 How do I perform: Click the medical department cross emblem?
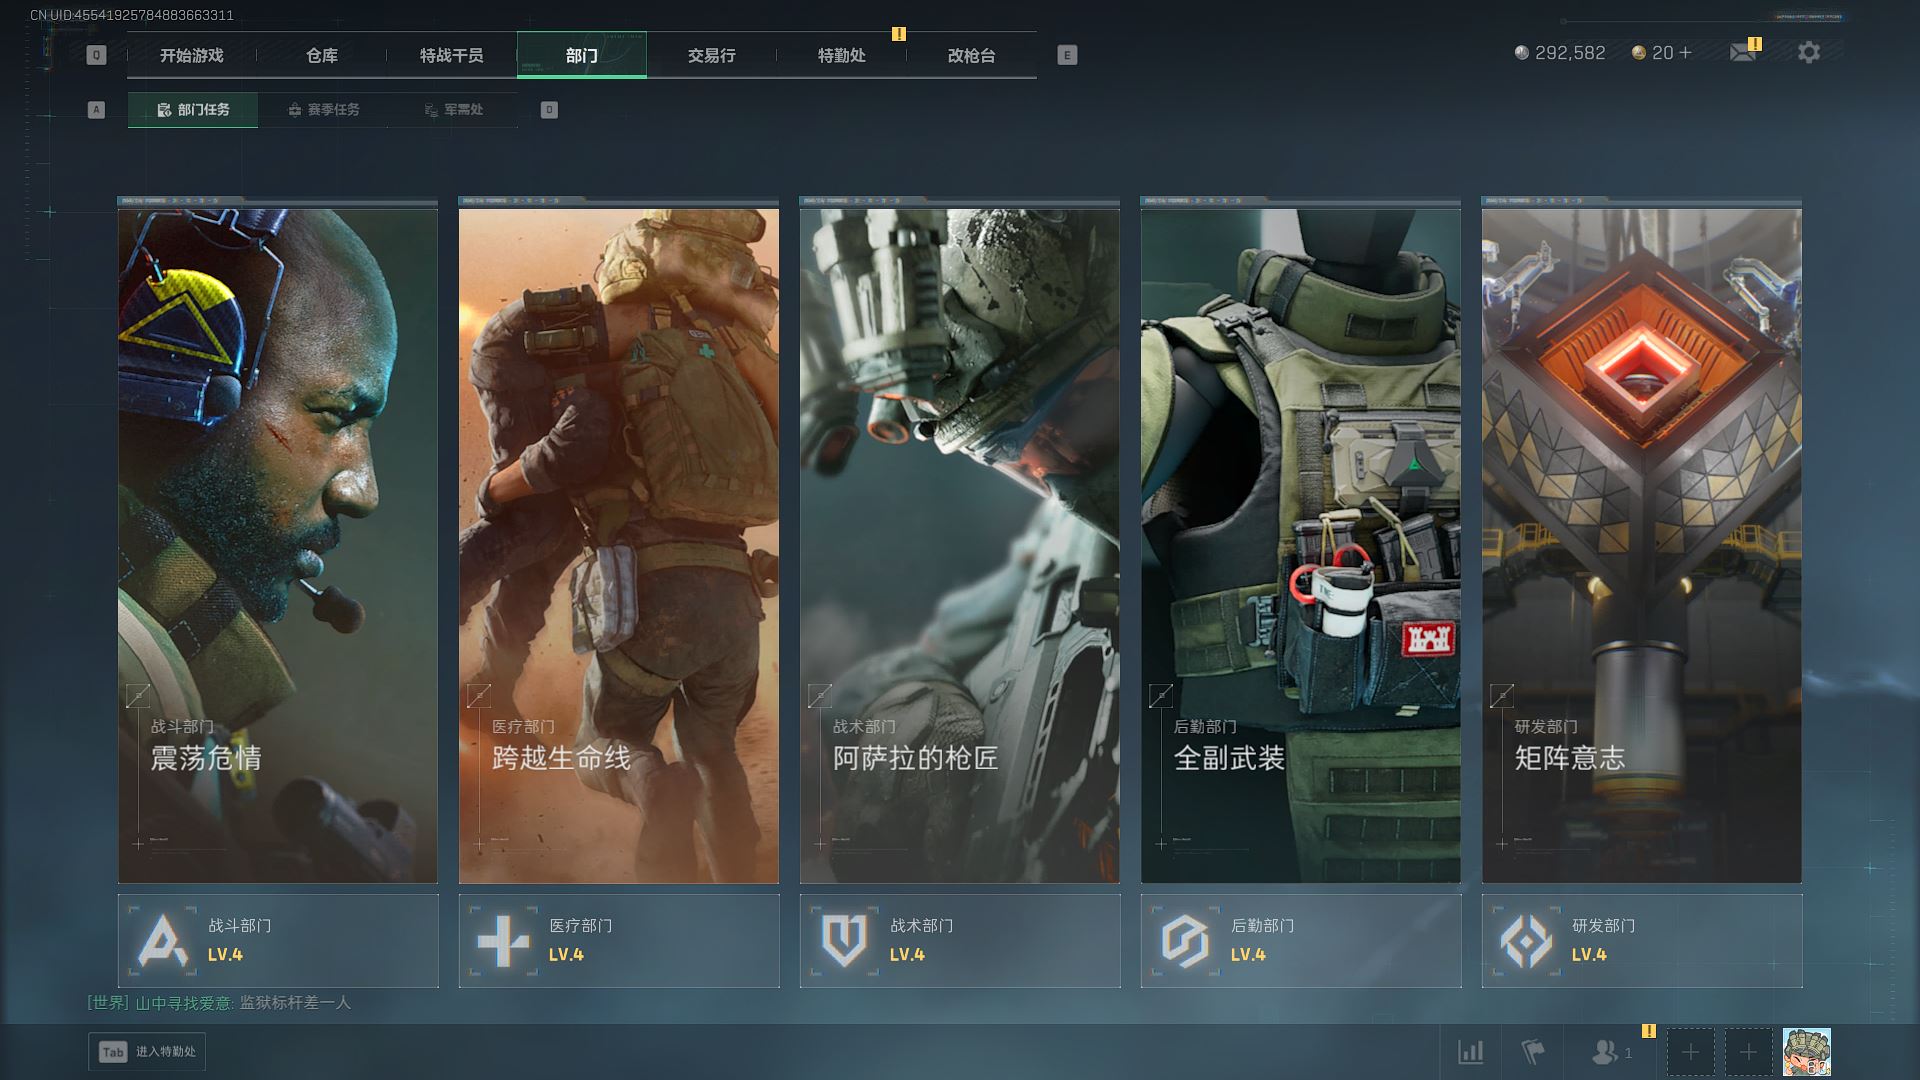point(503,941)
